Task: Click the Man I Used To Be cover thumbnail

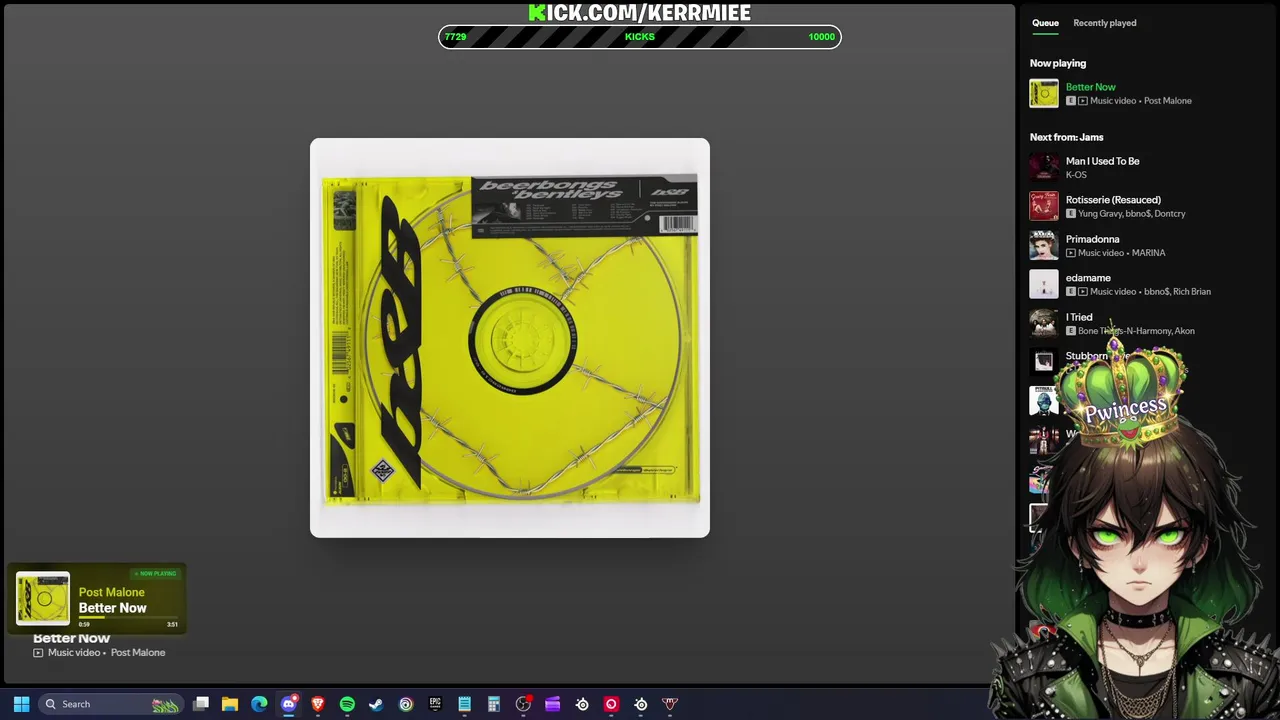Action: point(1044,167)
